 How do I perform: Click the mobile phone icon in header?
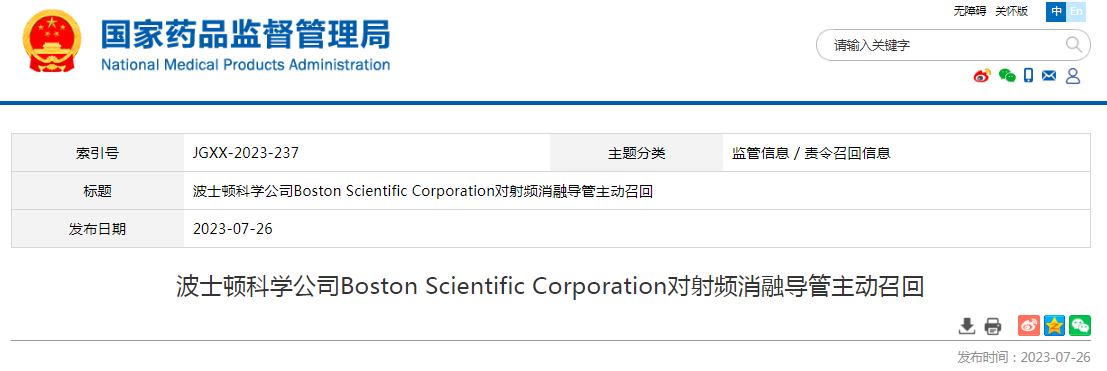pos(1029,76)
